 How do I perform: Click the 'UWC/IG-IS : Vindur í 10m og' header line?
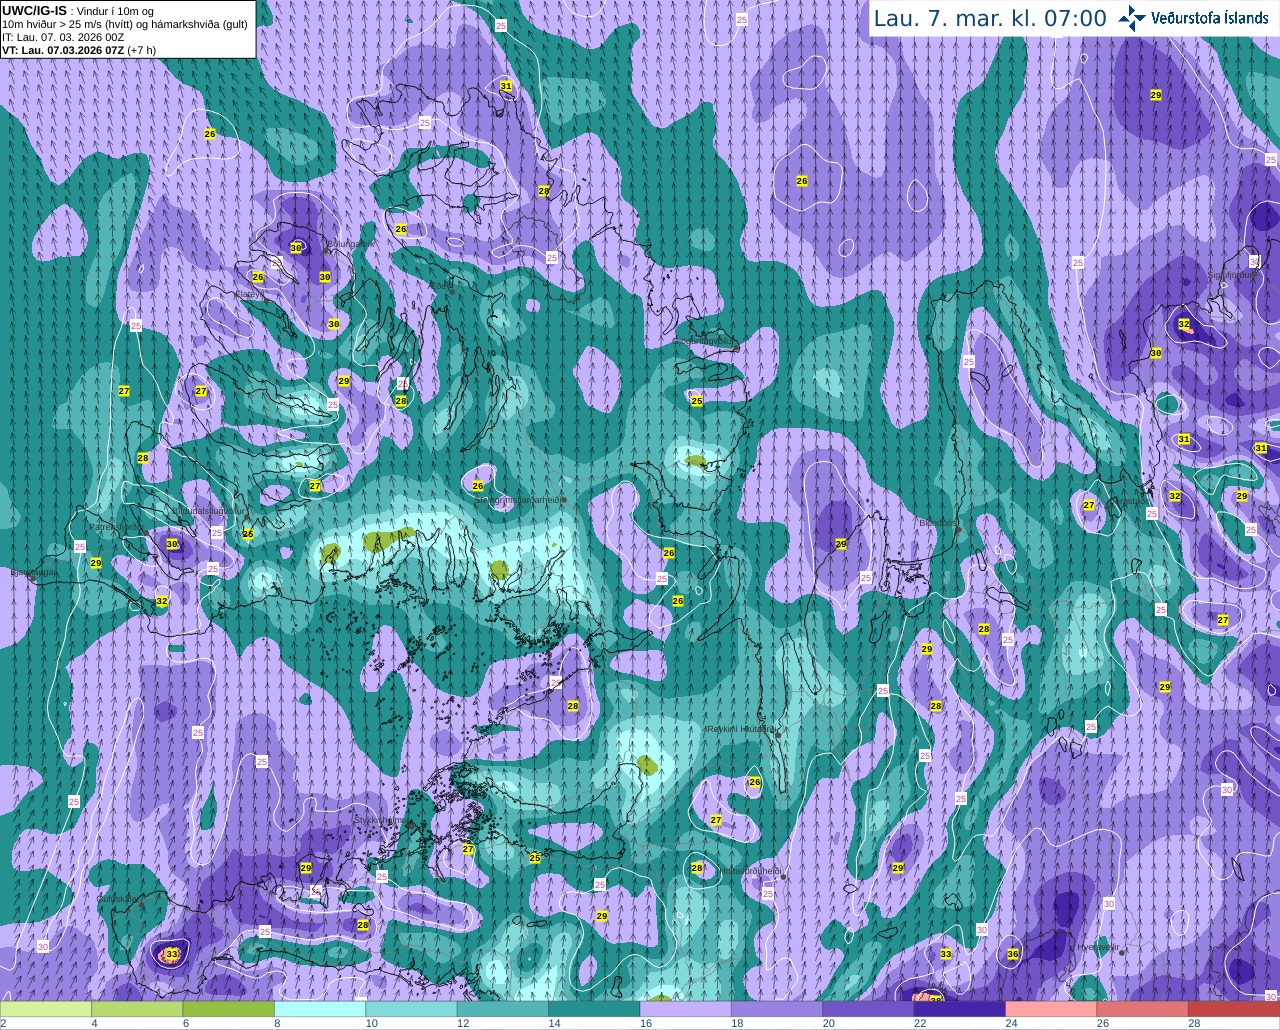coord(78,10)
